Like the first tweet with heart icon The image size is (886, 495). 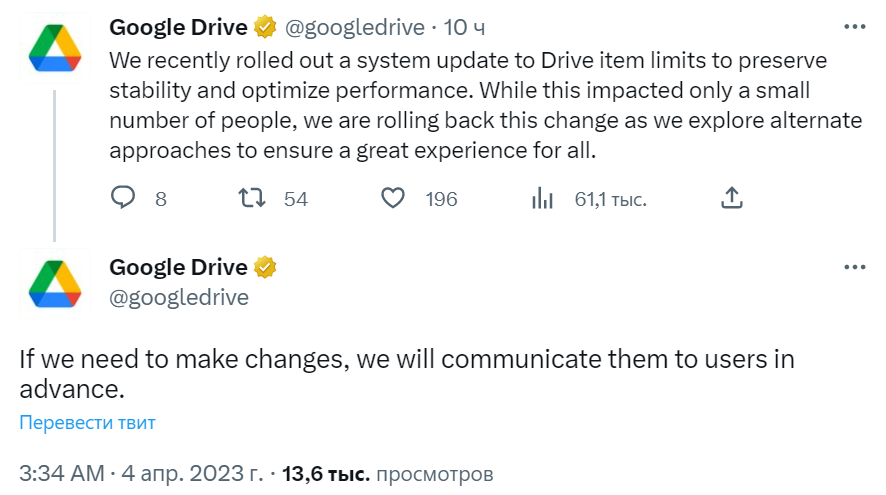[395, 198]
